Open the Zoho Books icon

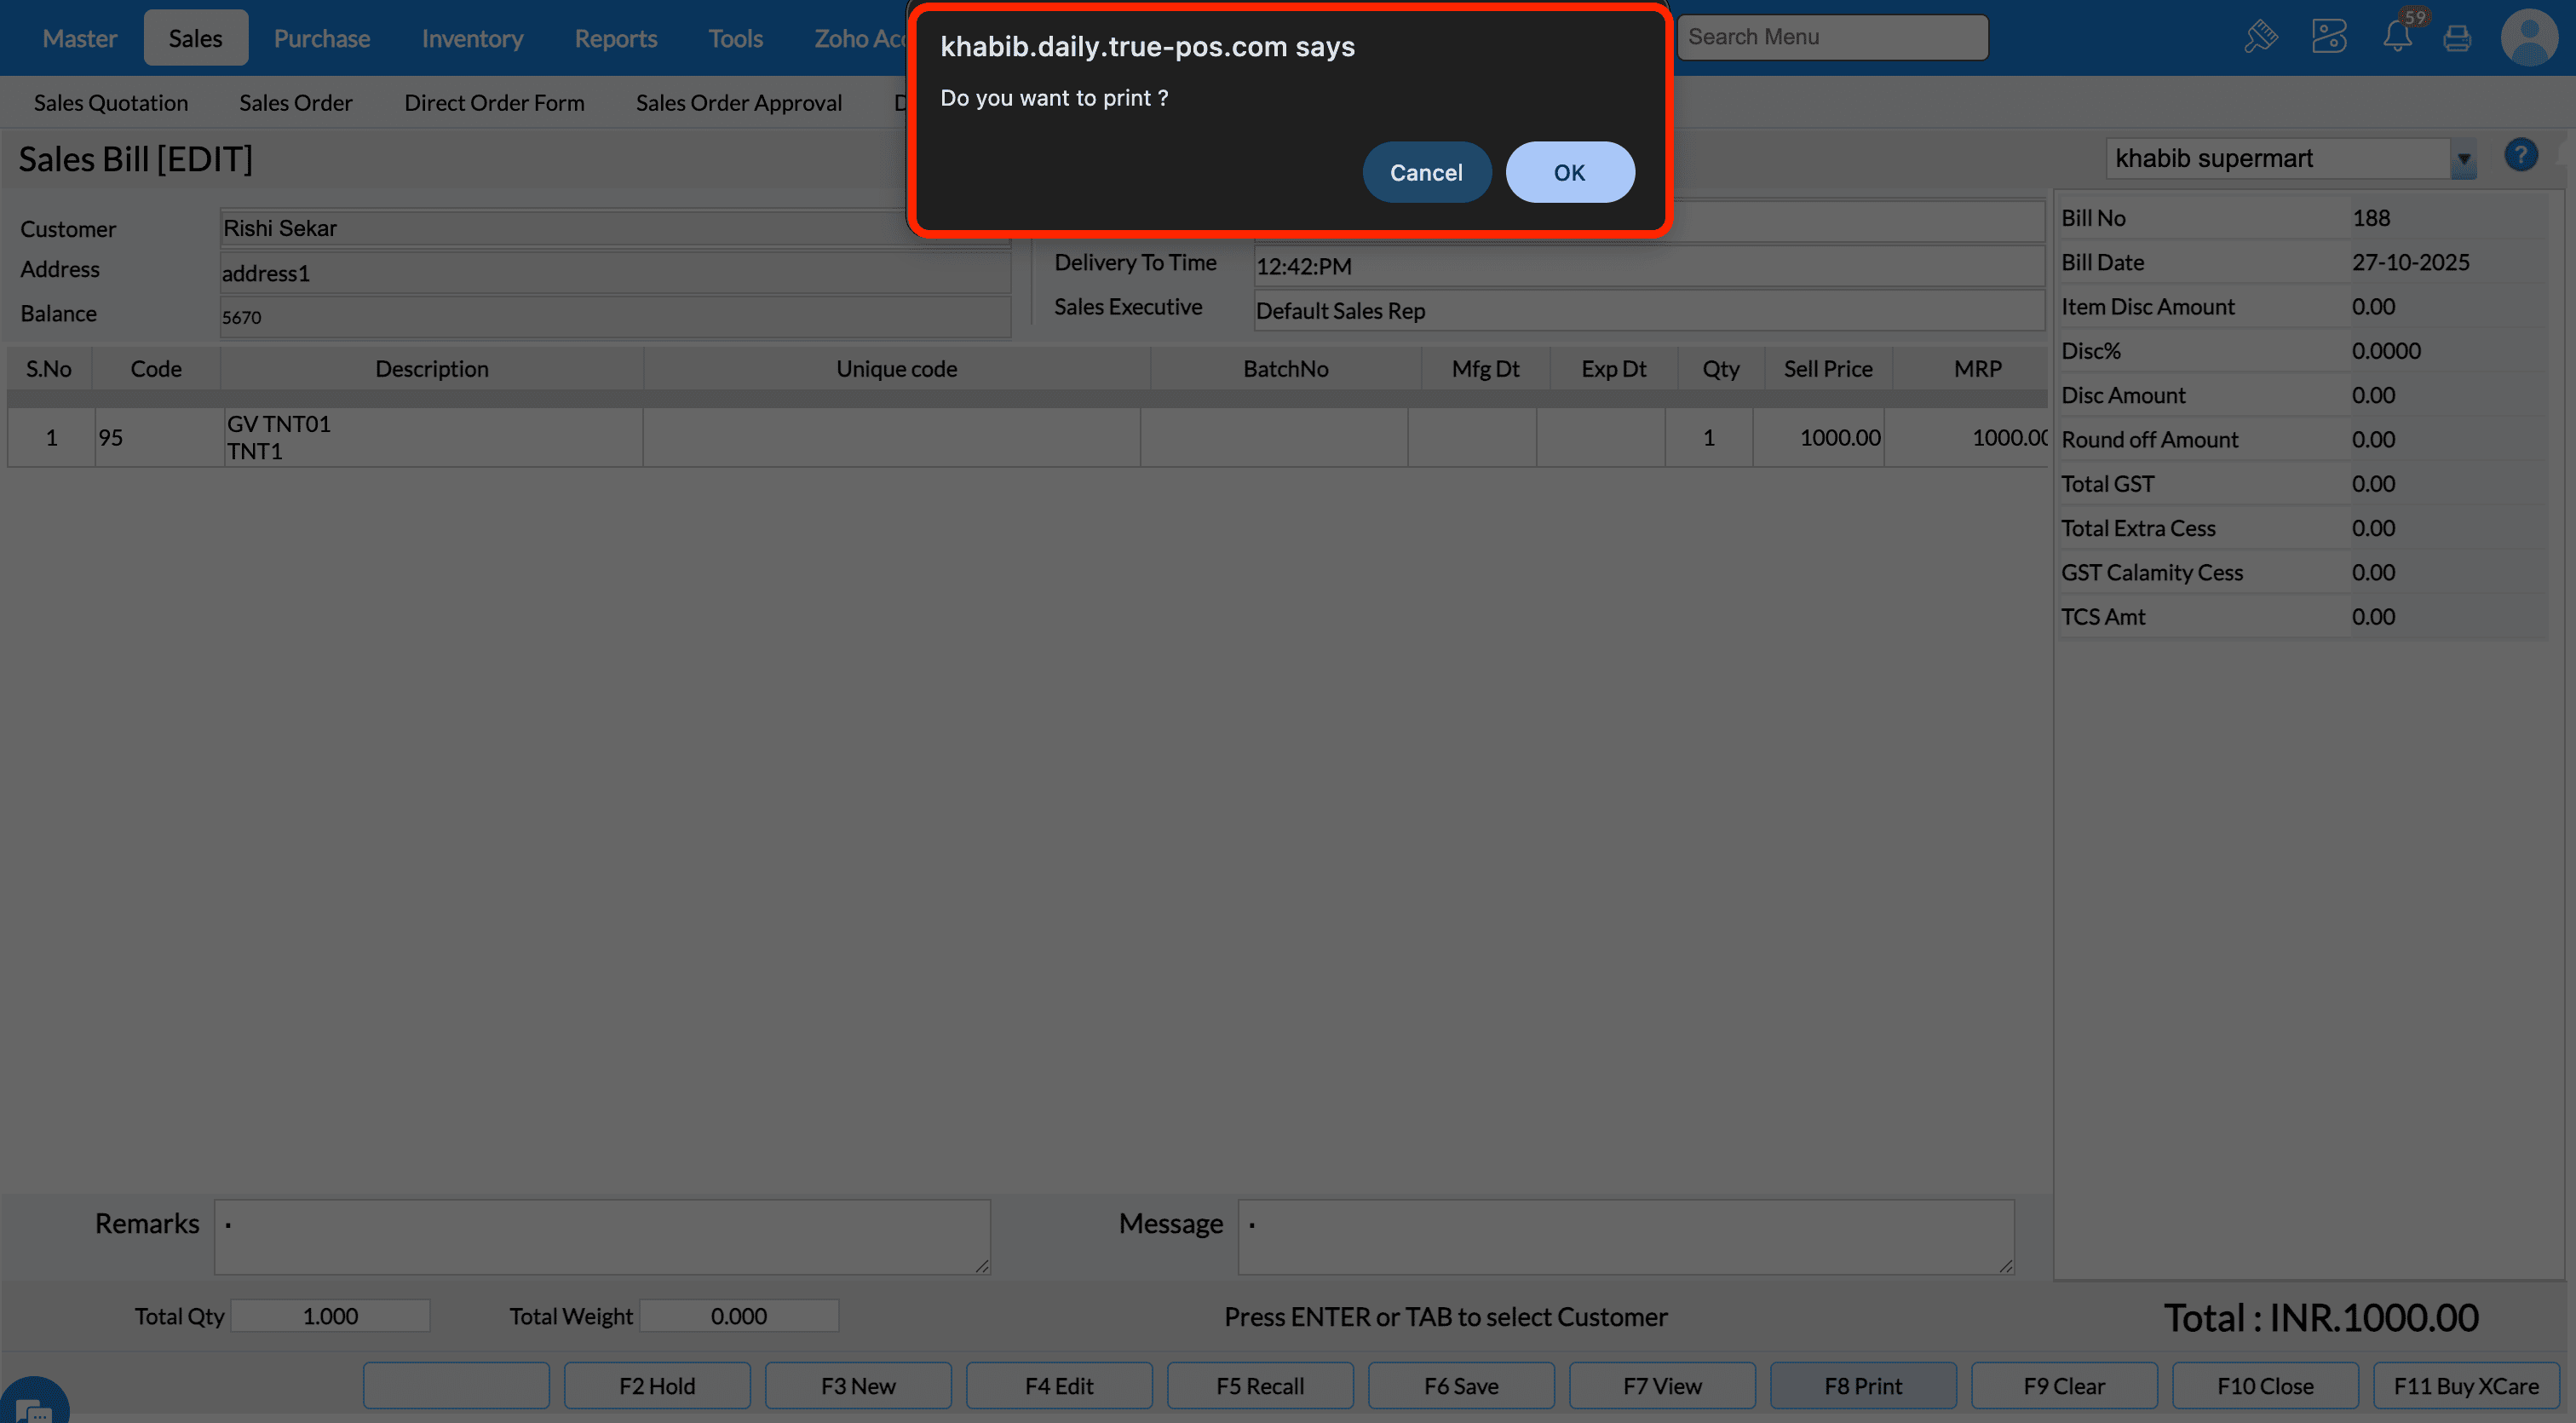pos(2328,37)
